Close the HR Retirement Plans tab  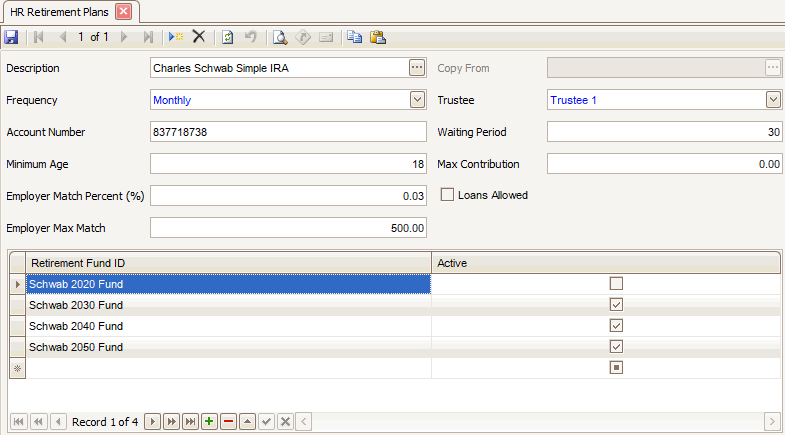[x=123, y=12]
